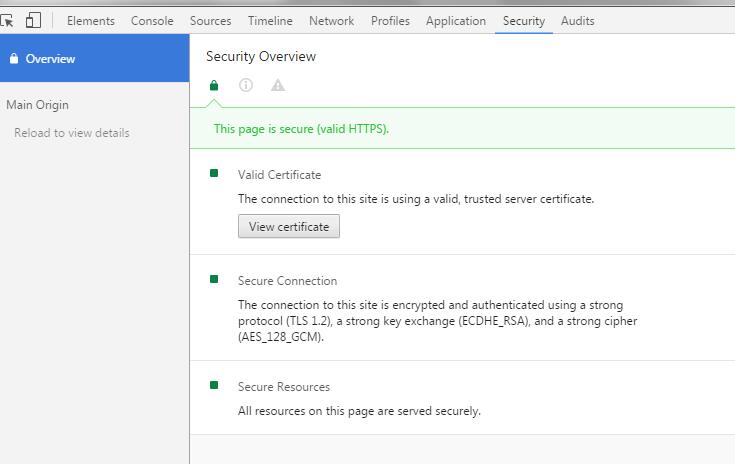Open the Sources tab
The width and height of the screenshot is (735, 464).
[210, 21]
